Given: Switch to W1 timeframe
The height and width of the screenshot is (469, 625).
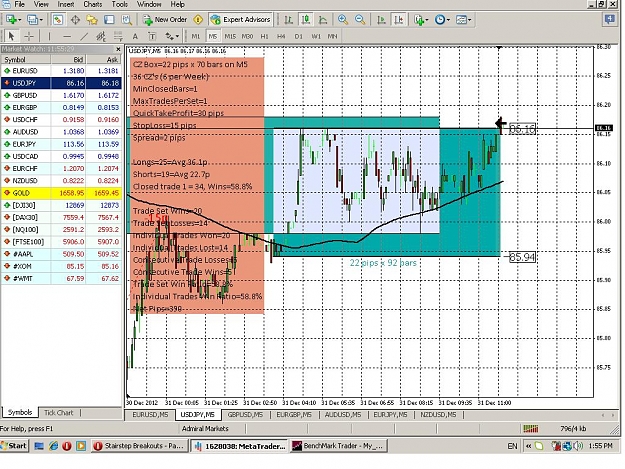Looking at the screenshot, I should pyautogui.click(x=316, y=36).
